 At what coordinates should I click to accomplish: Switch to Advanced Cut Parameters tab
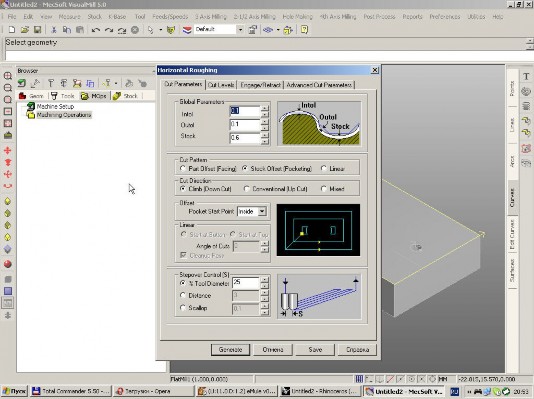tap(319, 85)
